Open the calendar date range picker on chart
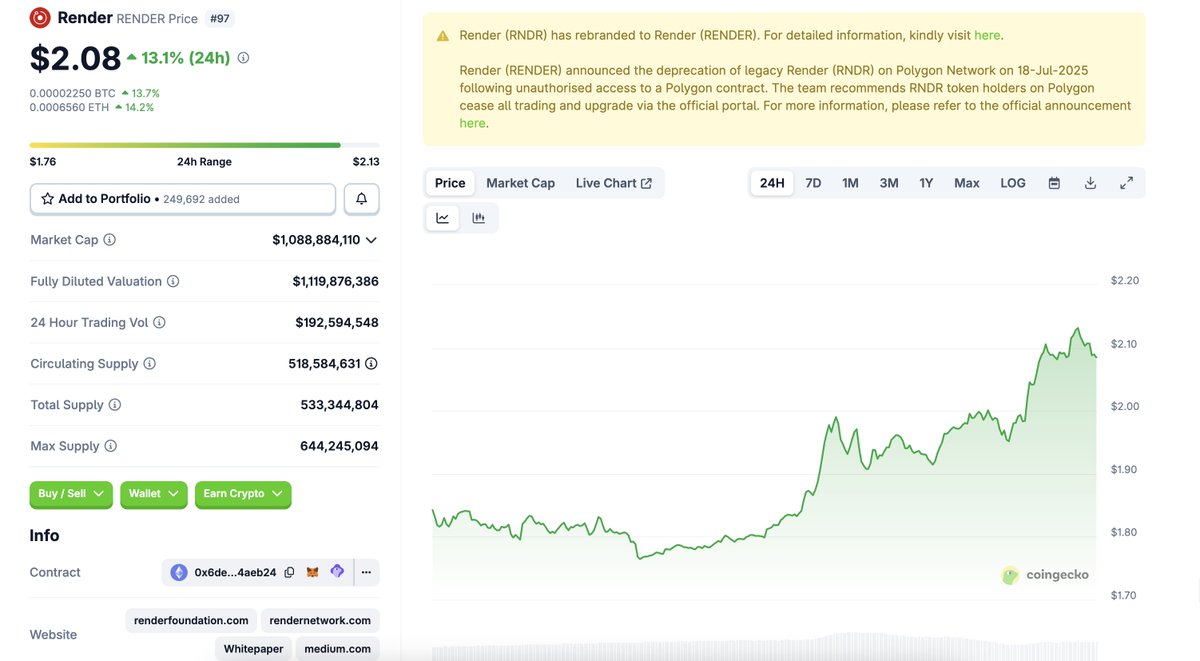 click(1054, 183)
